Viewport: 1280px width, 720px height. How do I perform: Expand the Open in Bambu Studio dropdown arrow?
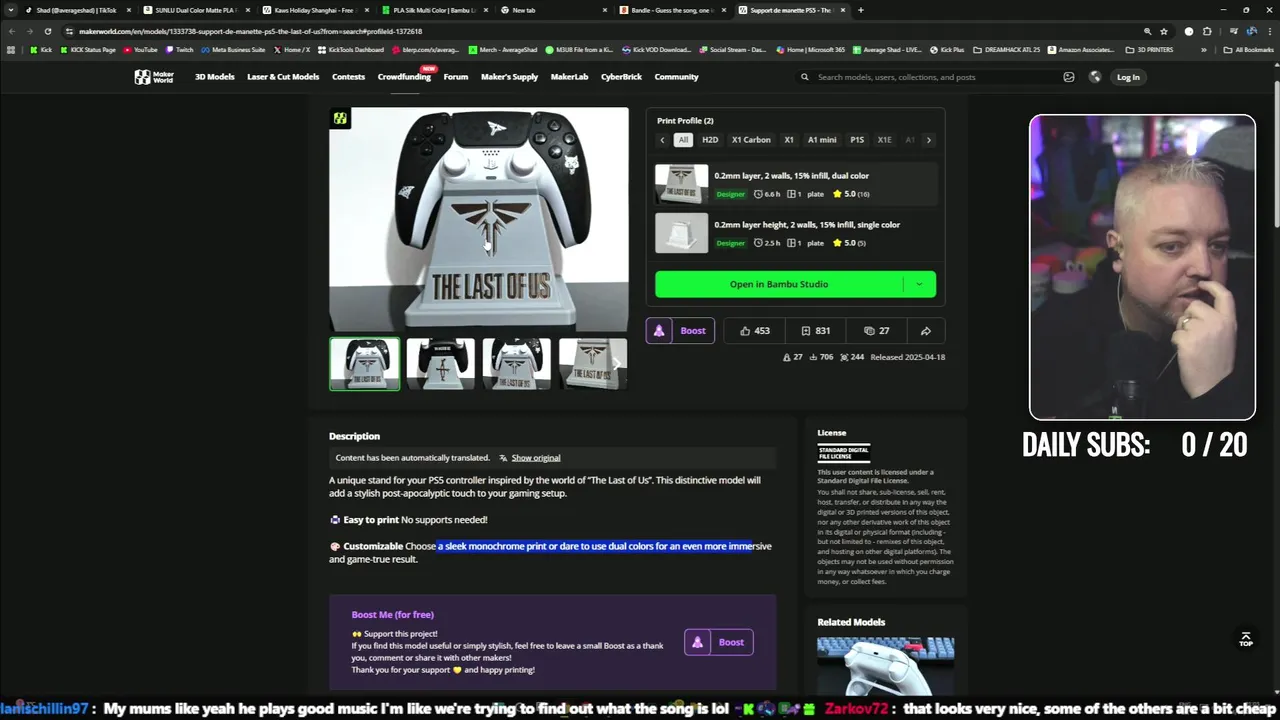[919, 284]
